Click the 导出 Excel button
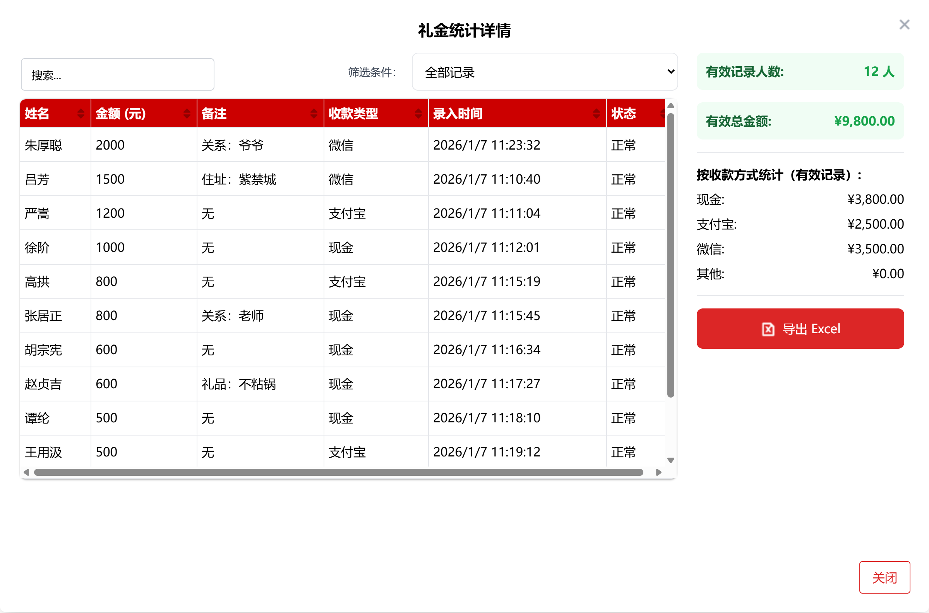Viewport: 929px width, 613px height. tap(800, 328)
